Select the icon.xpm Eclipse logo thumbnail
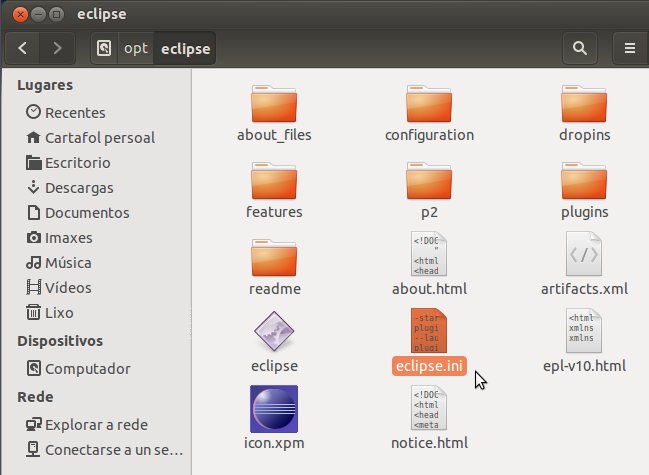The width and height of the screenshot is (649, 475). pos(274,409)
